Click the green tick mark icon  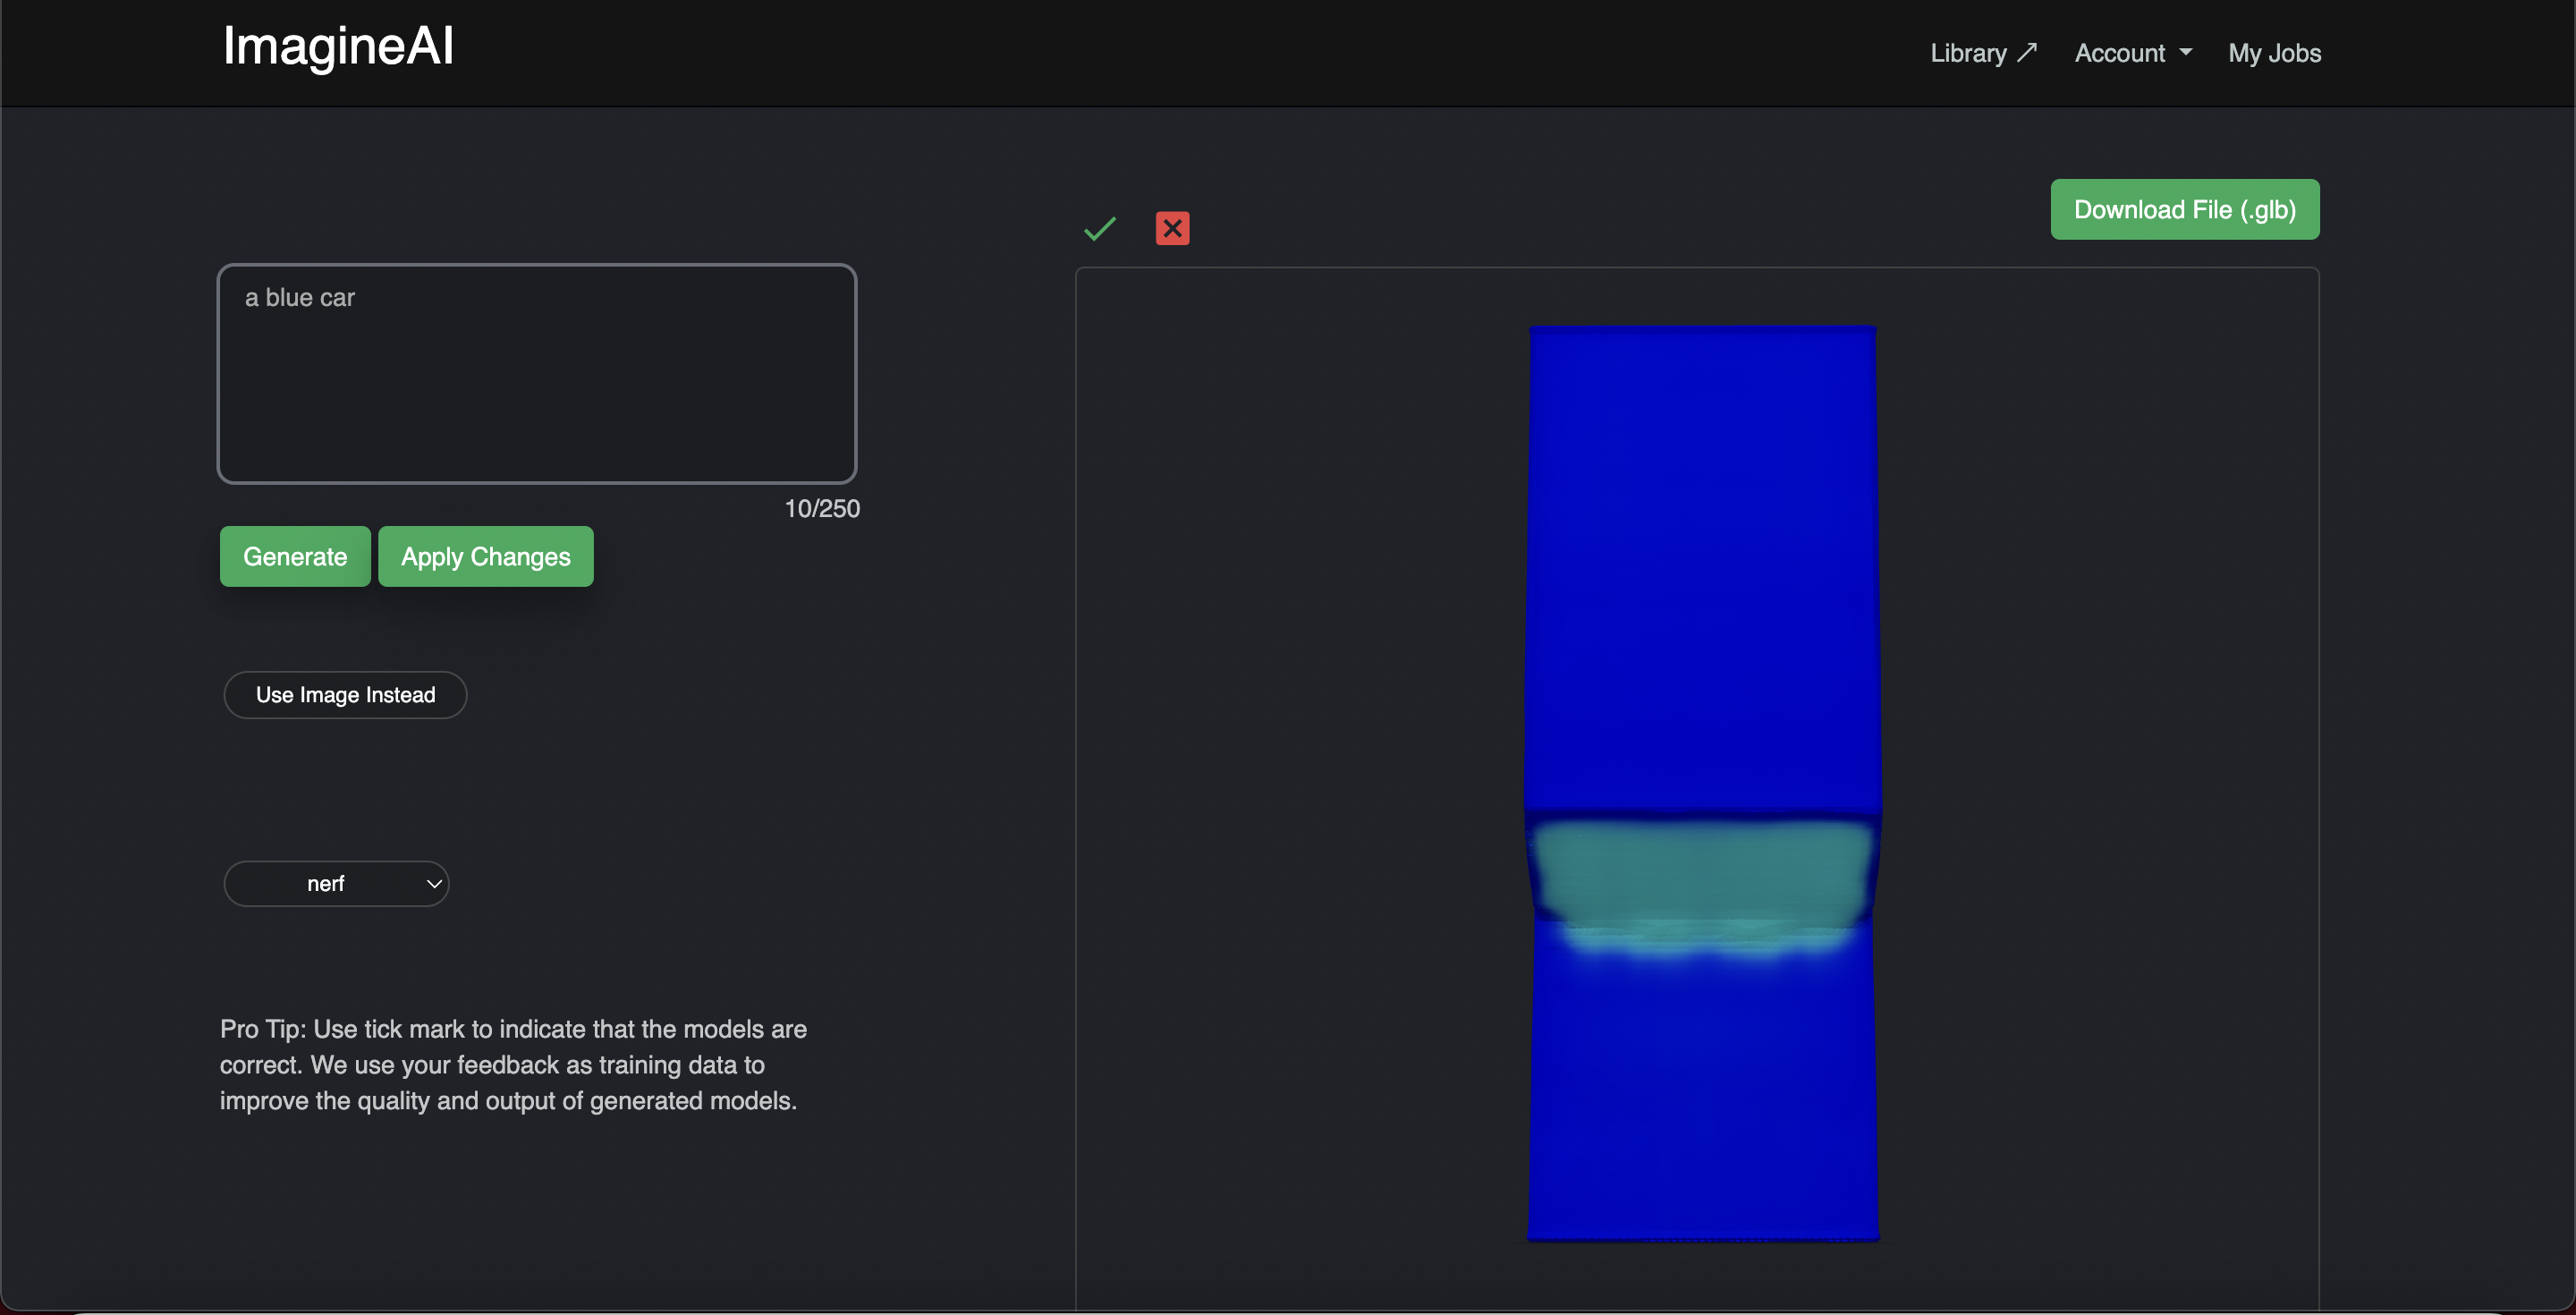tap(1099, 229)
